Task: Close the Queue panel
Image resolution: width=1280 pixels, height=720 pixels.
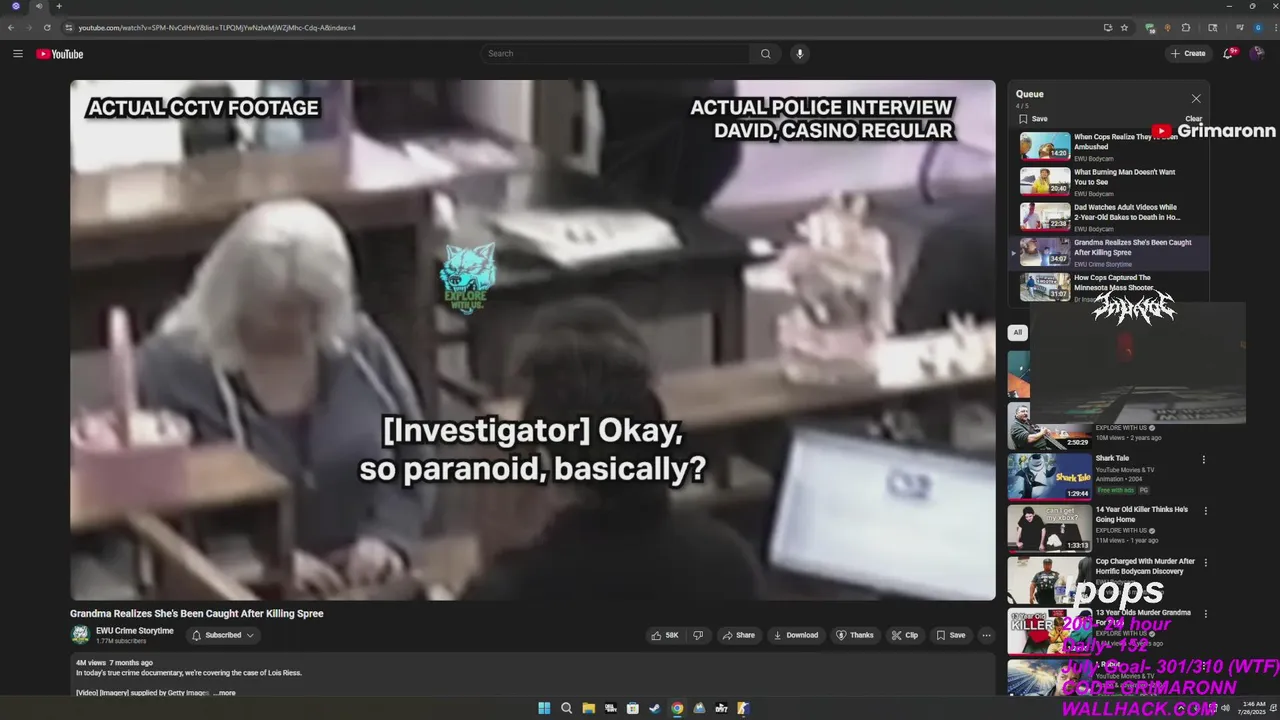Action: point(1196,98)
